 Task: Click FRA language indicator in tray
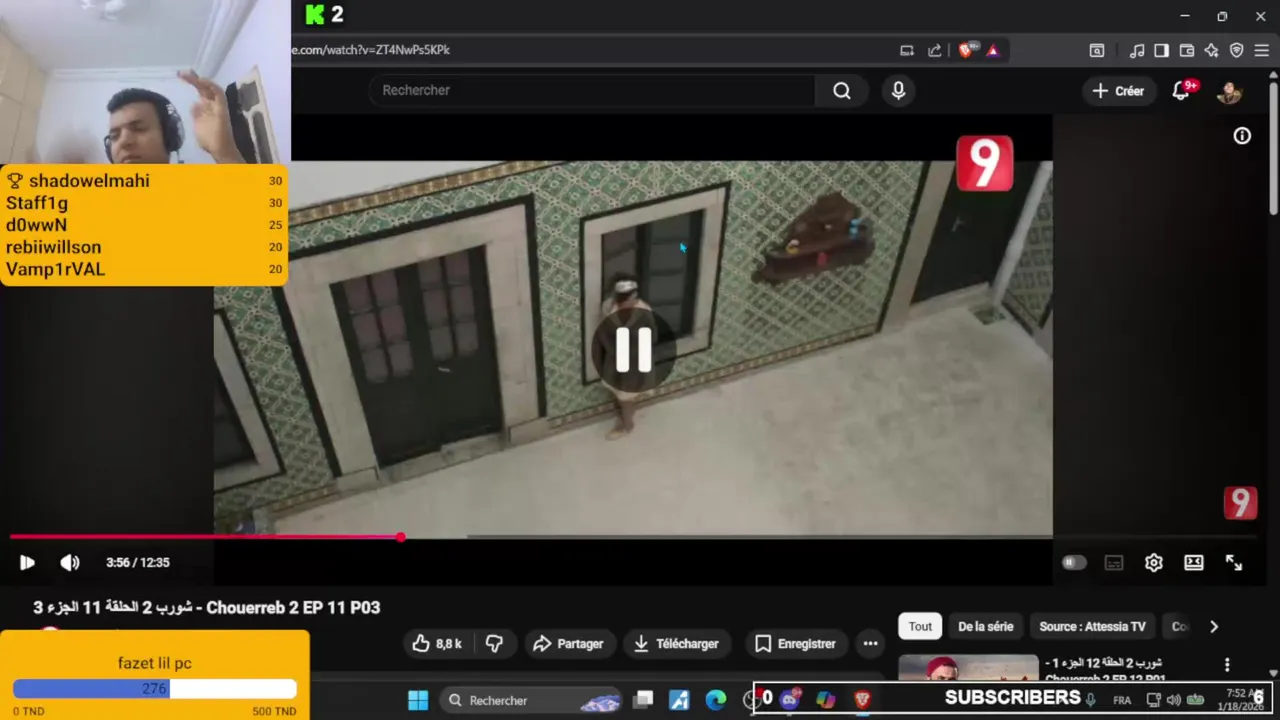[1122, 700]
